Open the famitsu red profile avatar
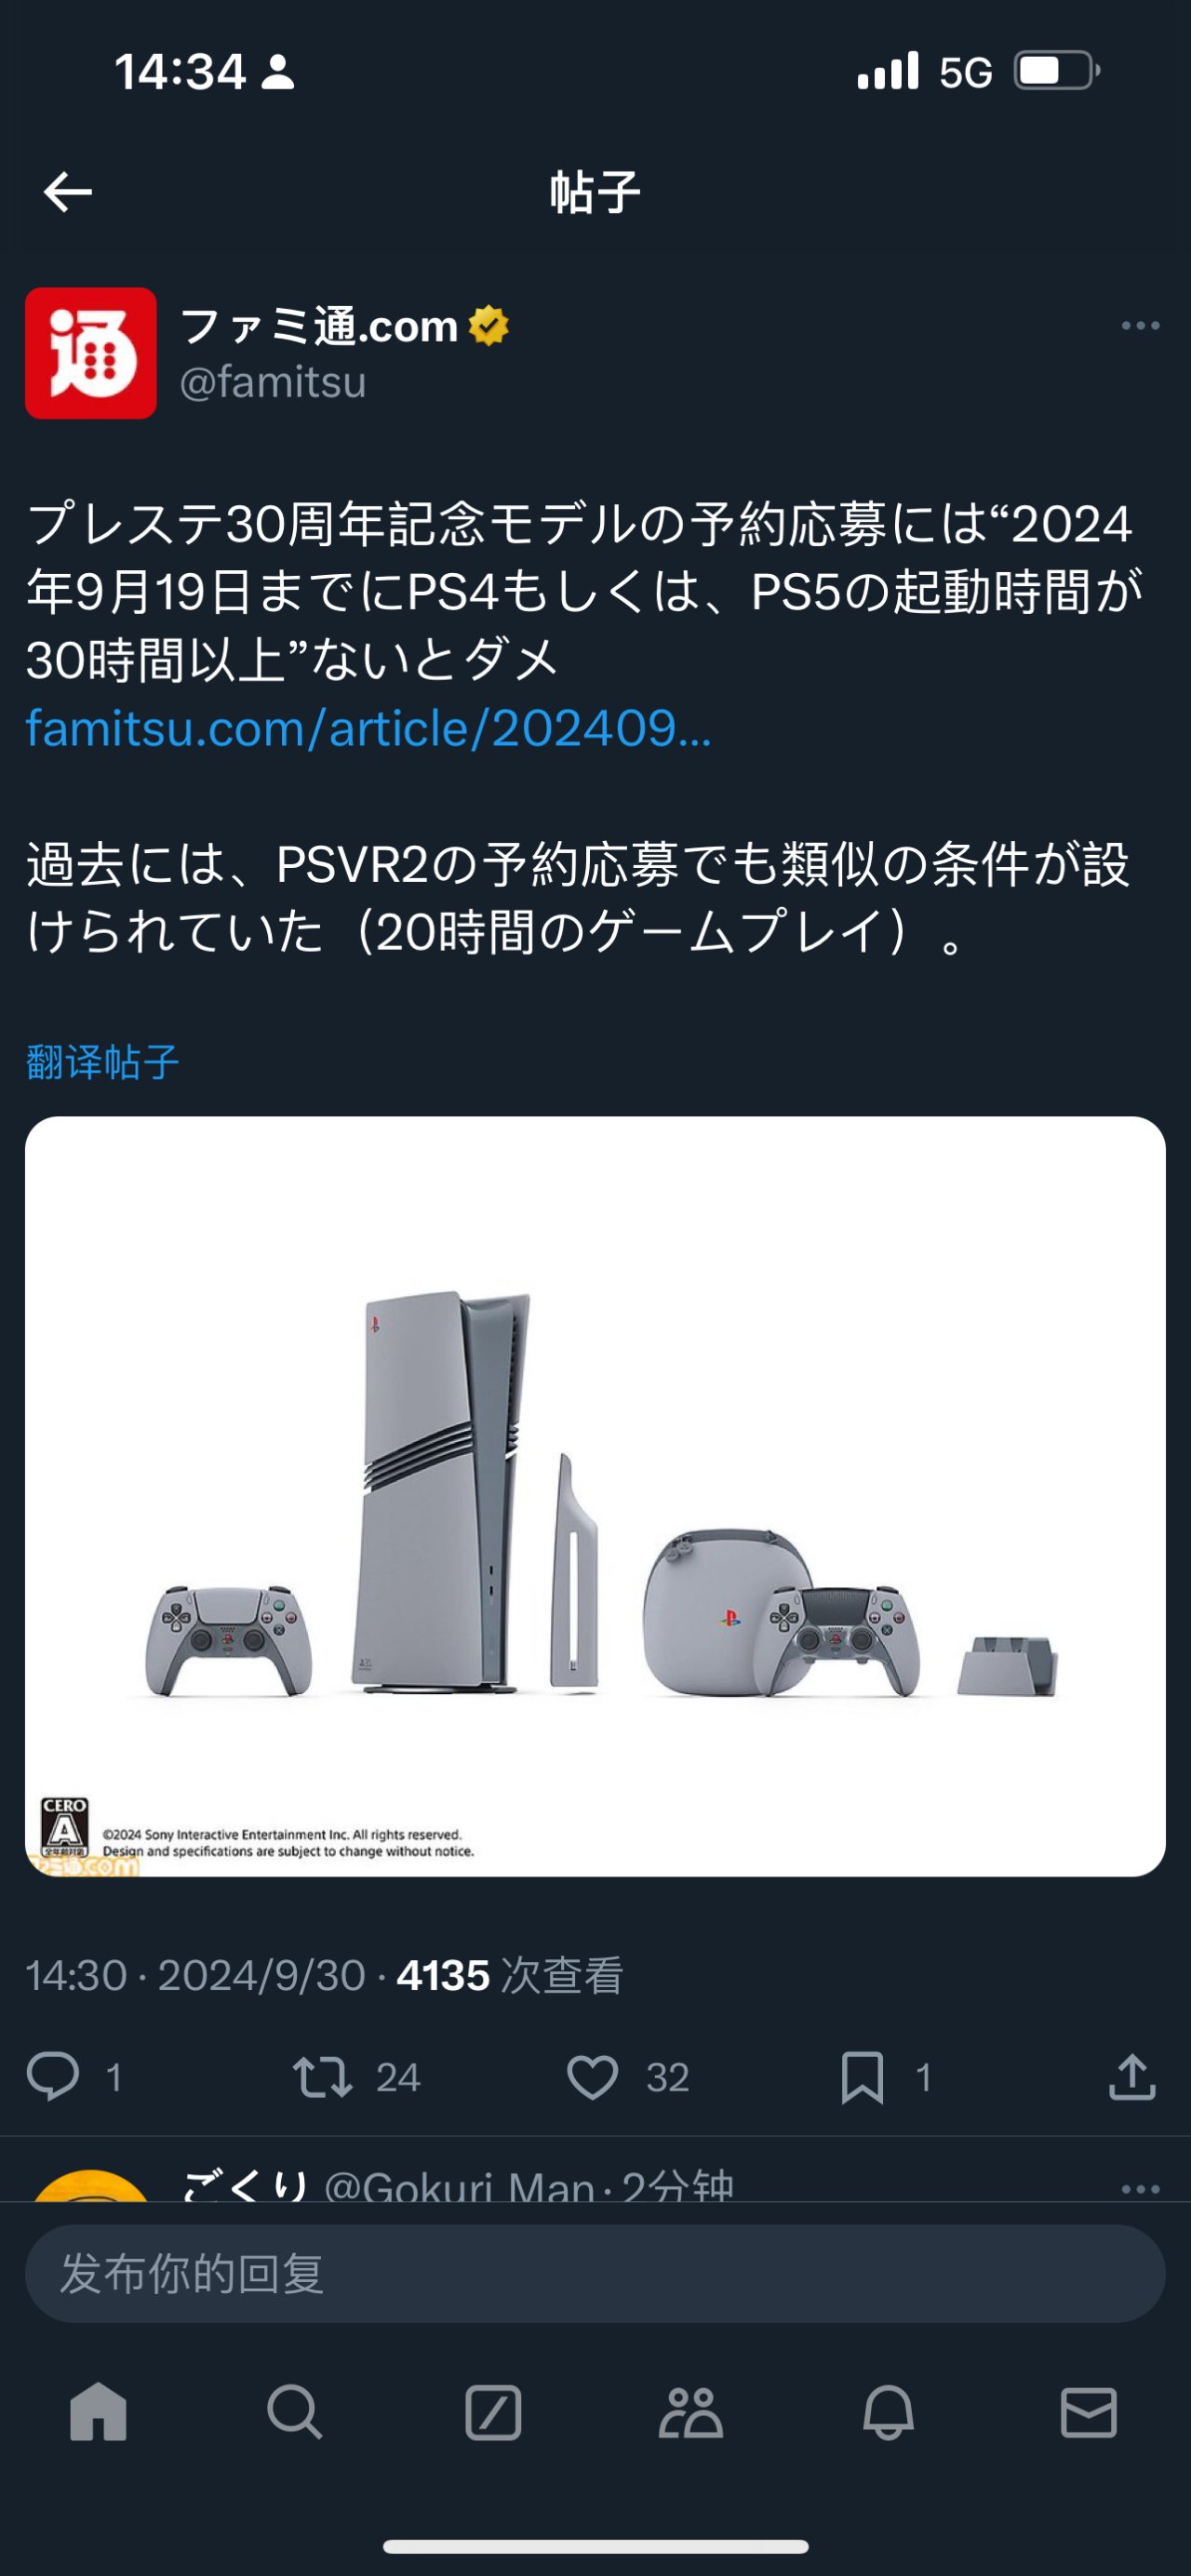Viewport: 1191px width, 2576px height. [x=91, y=353]
